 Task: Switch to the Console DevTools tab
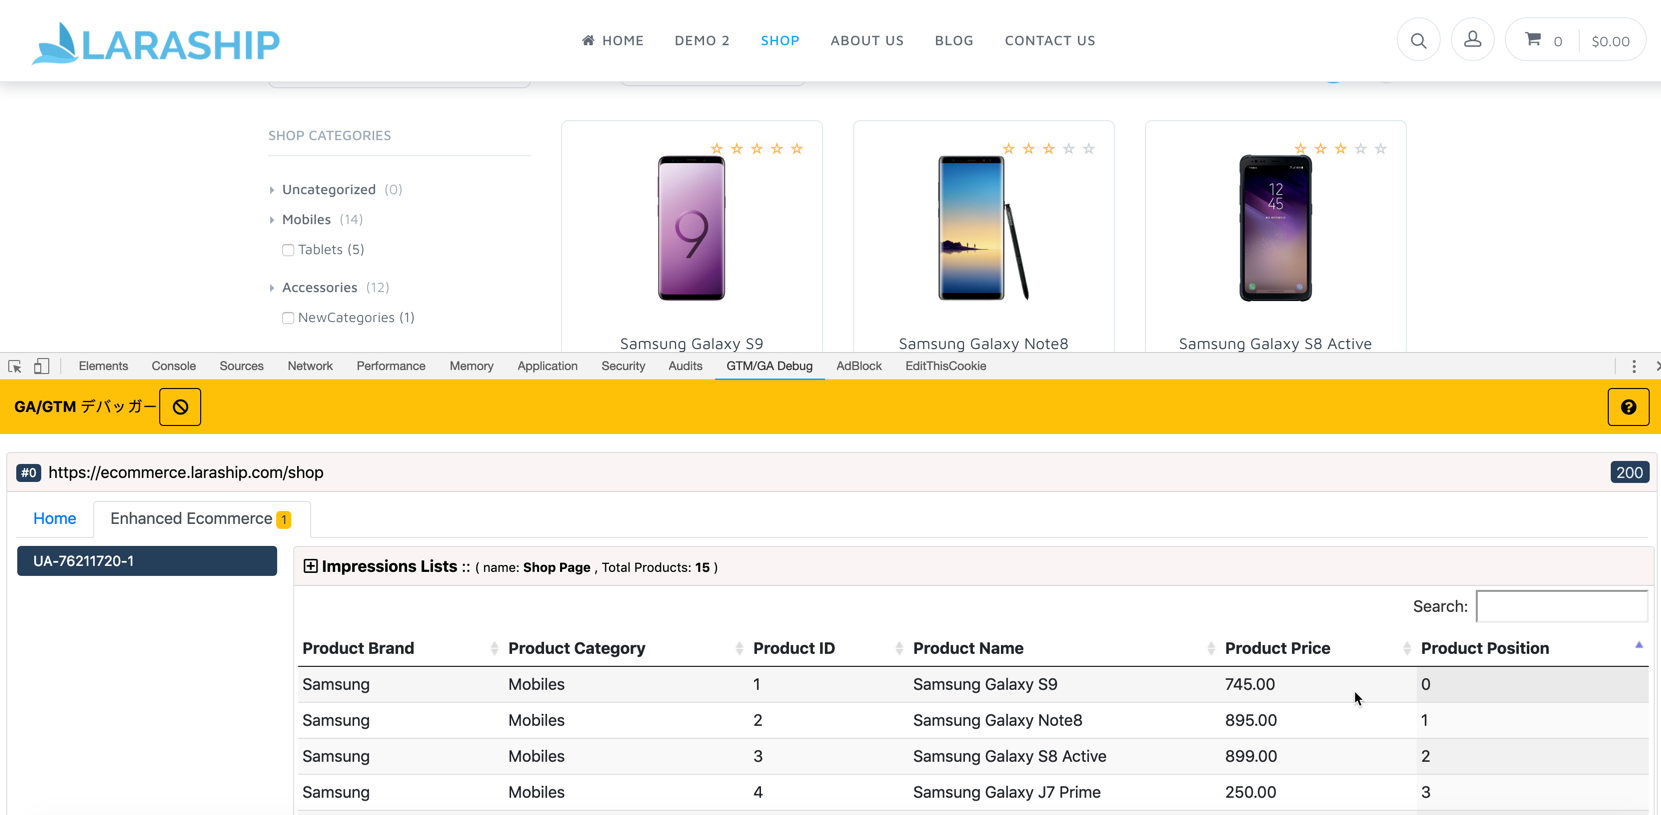(x=174, y=366)
